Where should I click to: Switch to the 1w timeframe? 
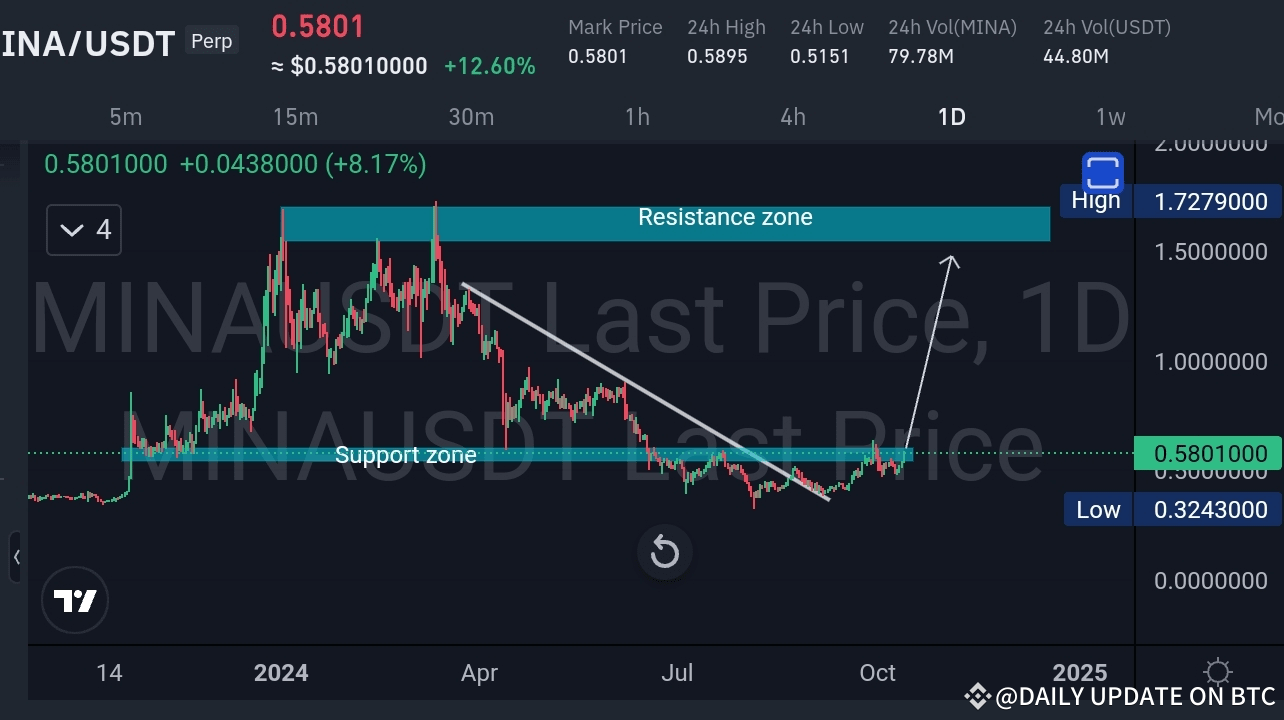(1110, 117)
